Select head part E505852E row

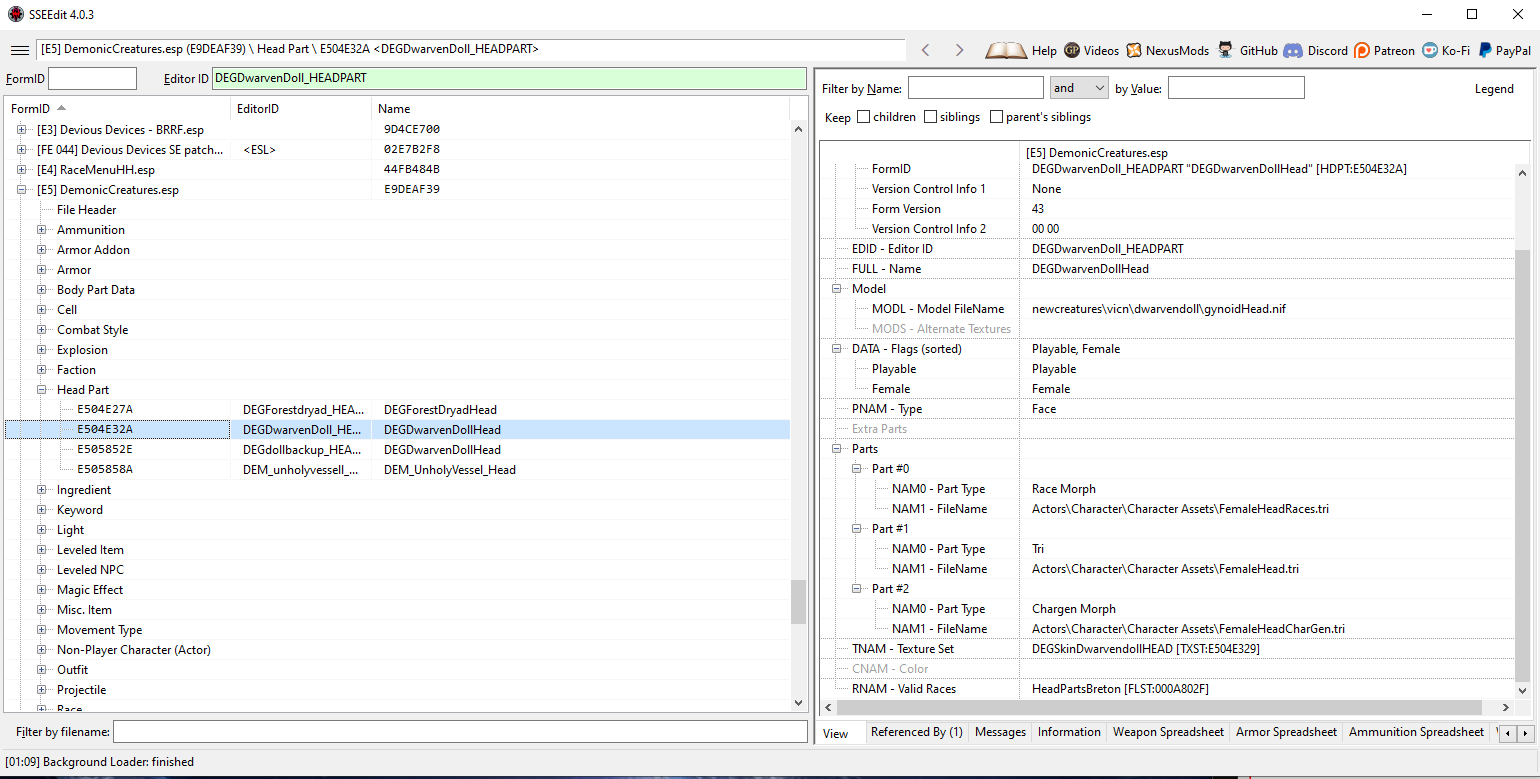click(397, 450)
